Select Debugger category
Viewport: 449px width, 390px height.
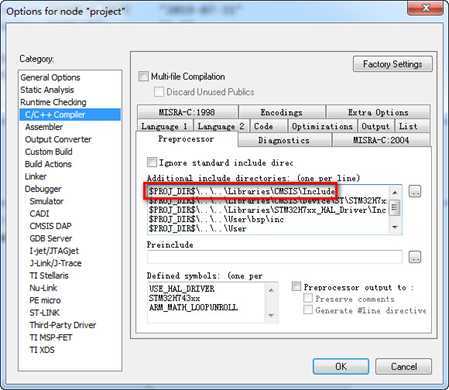43,189
